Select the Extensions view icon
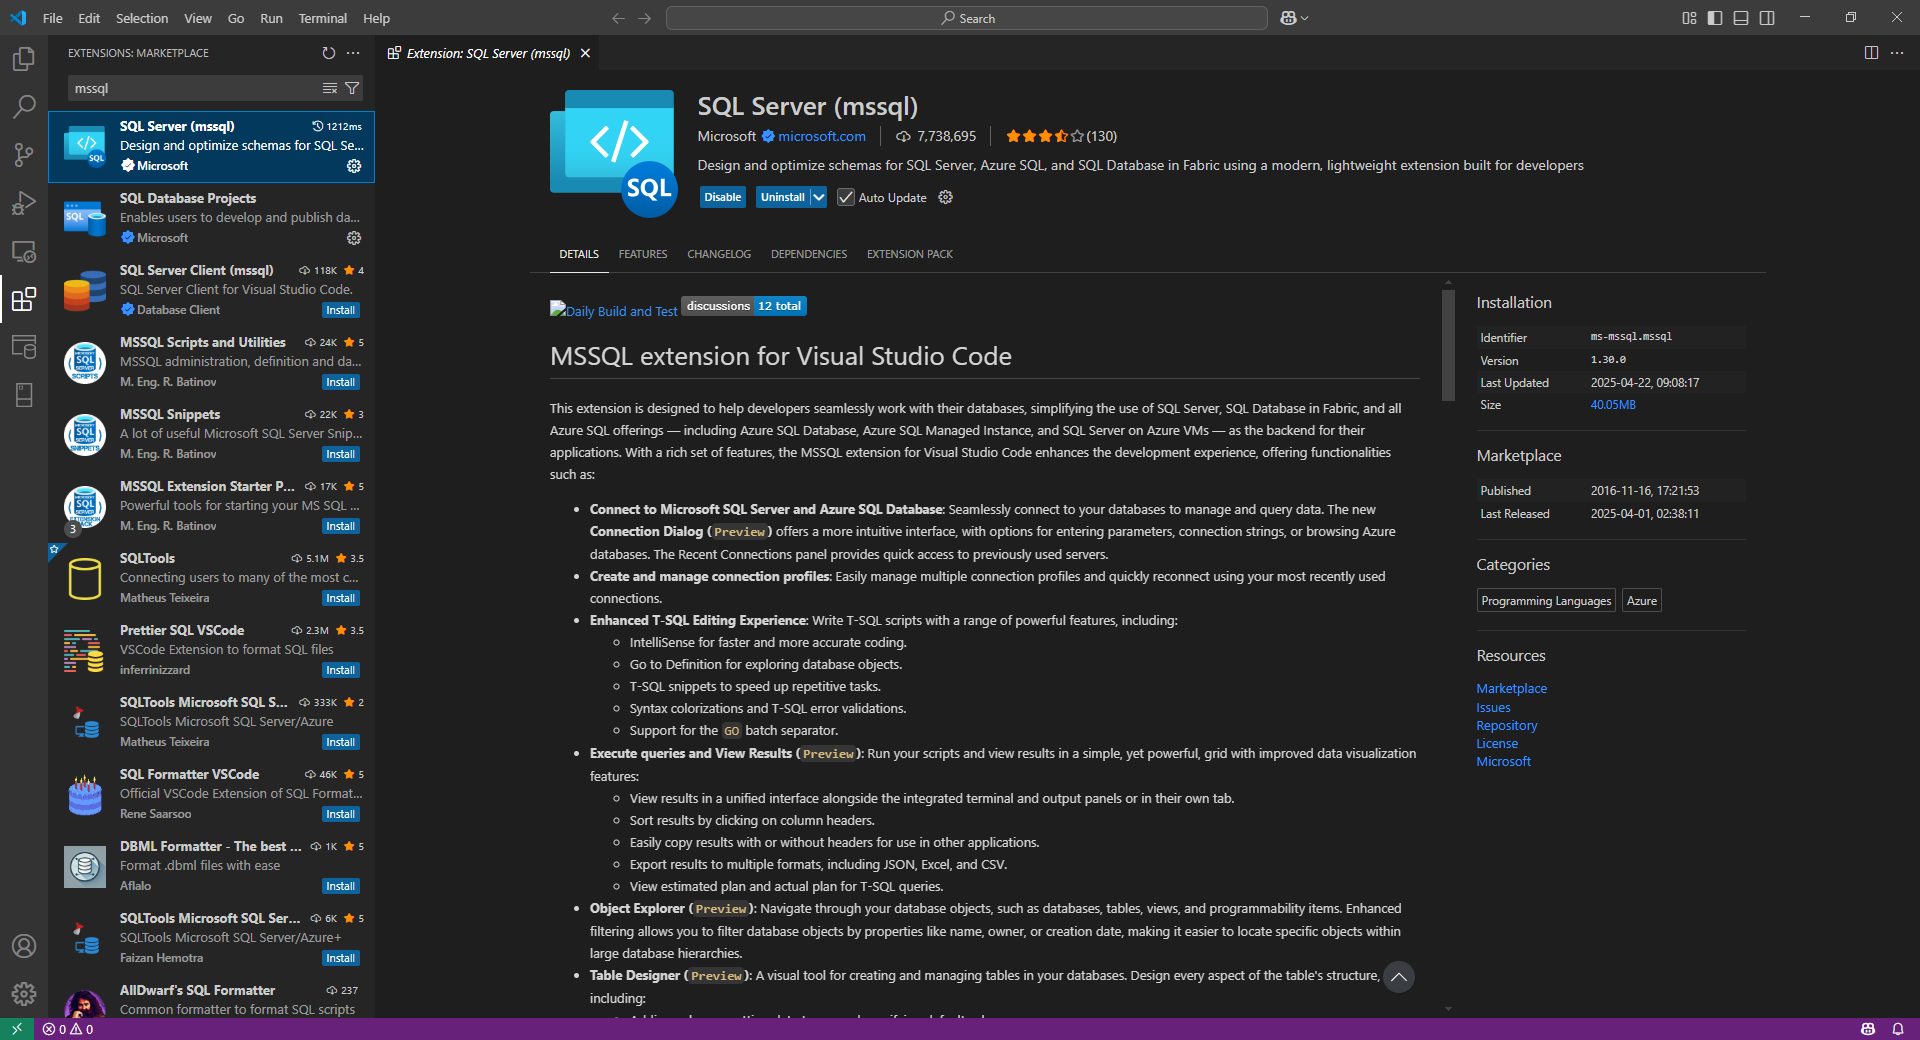Viewport: 1920px width, 1040px height. 24,299
